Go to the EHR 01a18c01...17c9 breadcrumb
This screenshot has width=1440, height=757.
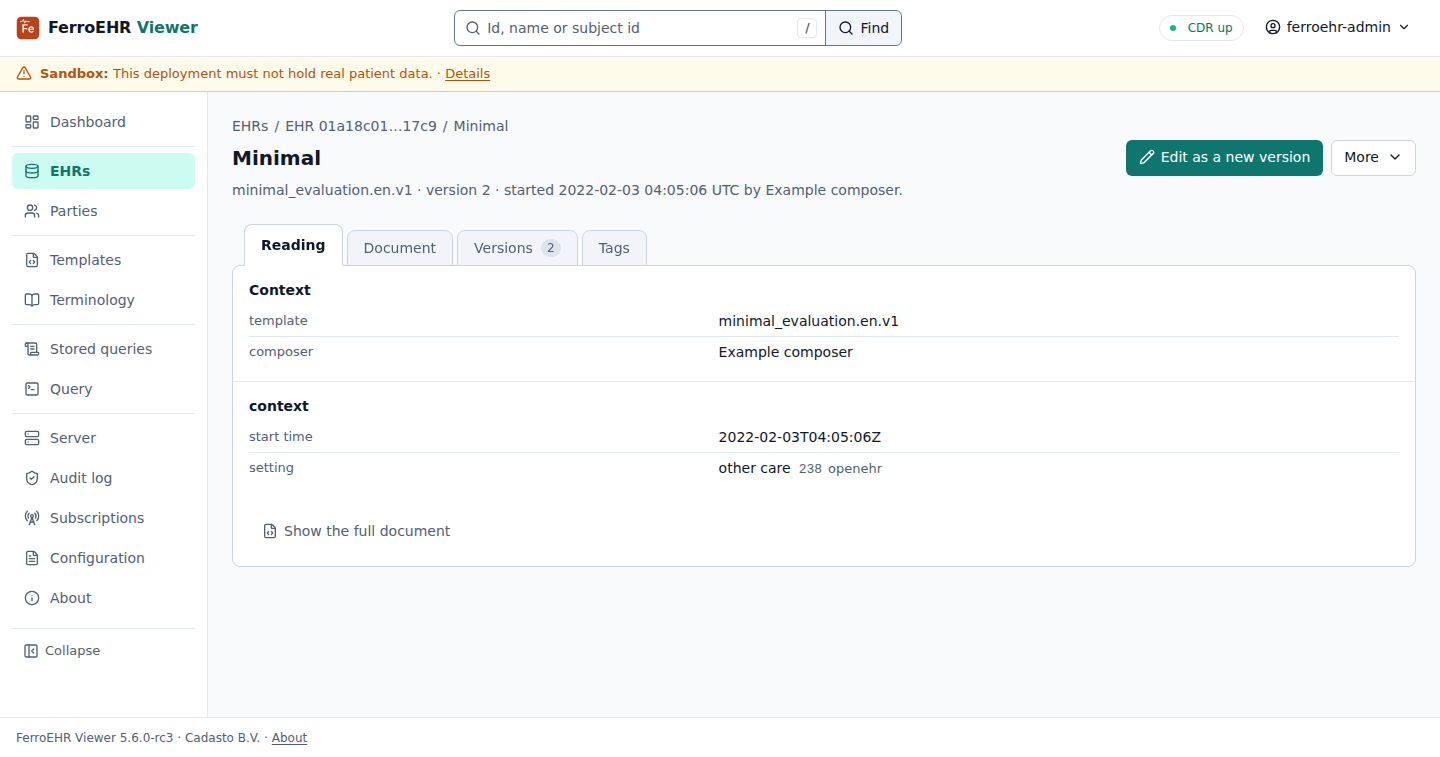tap(361, 126)
